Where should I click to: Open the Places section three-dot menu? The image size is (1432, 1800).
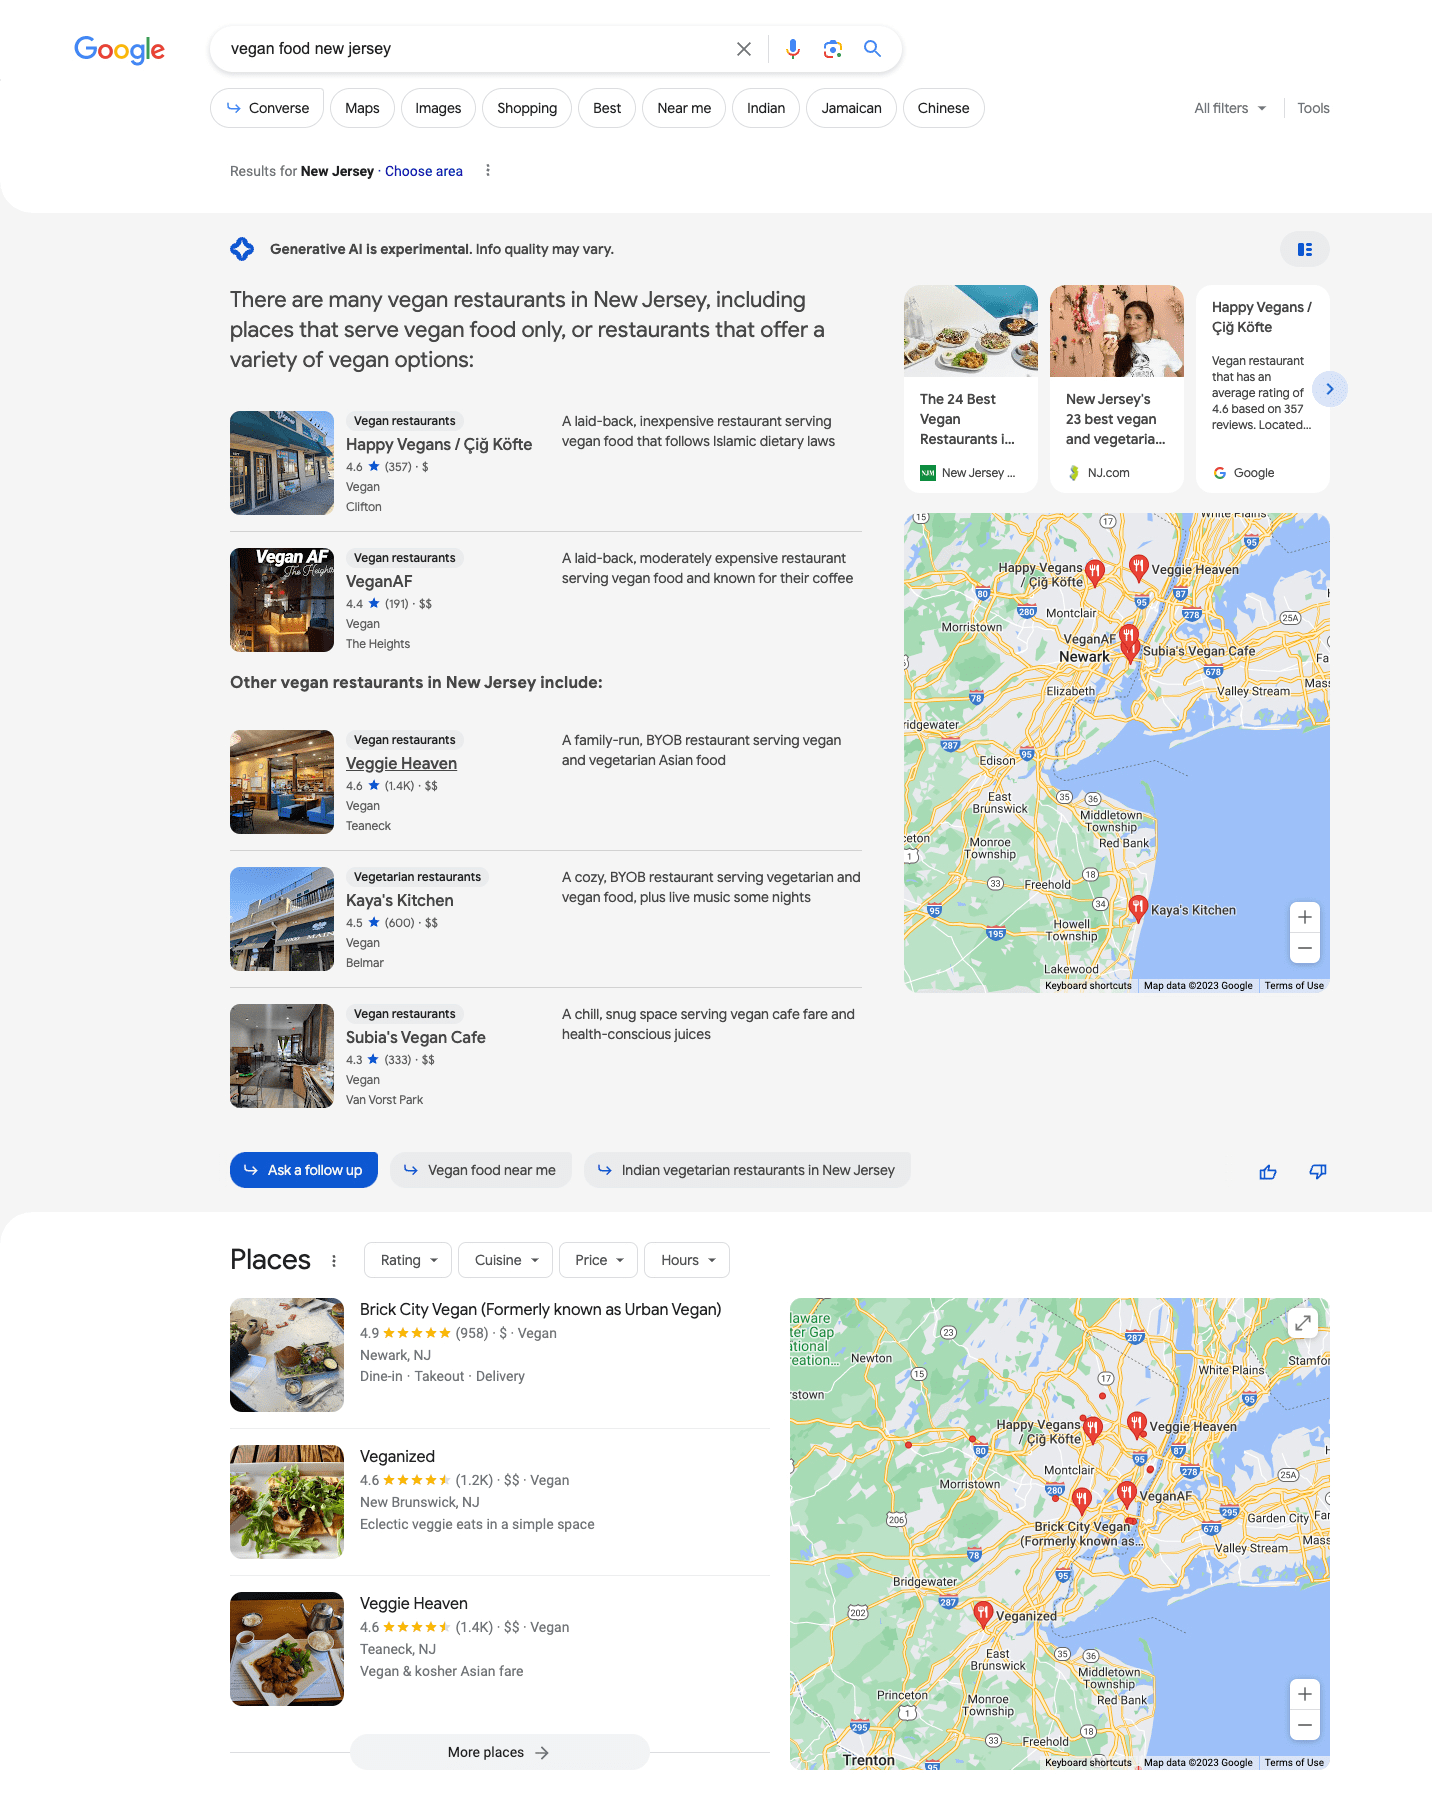334,1261
